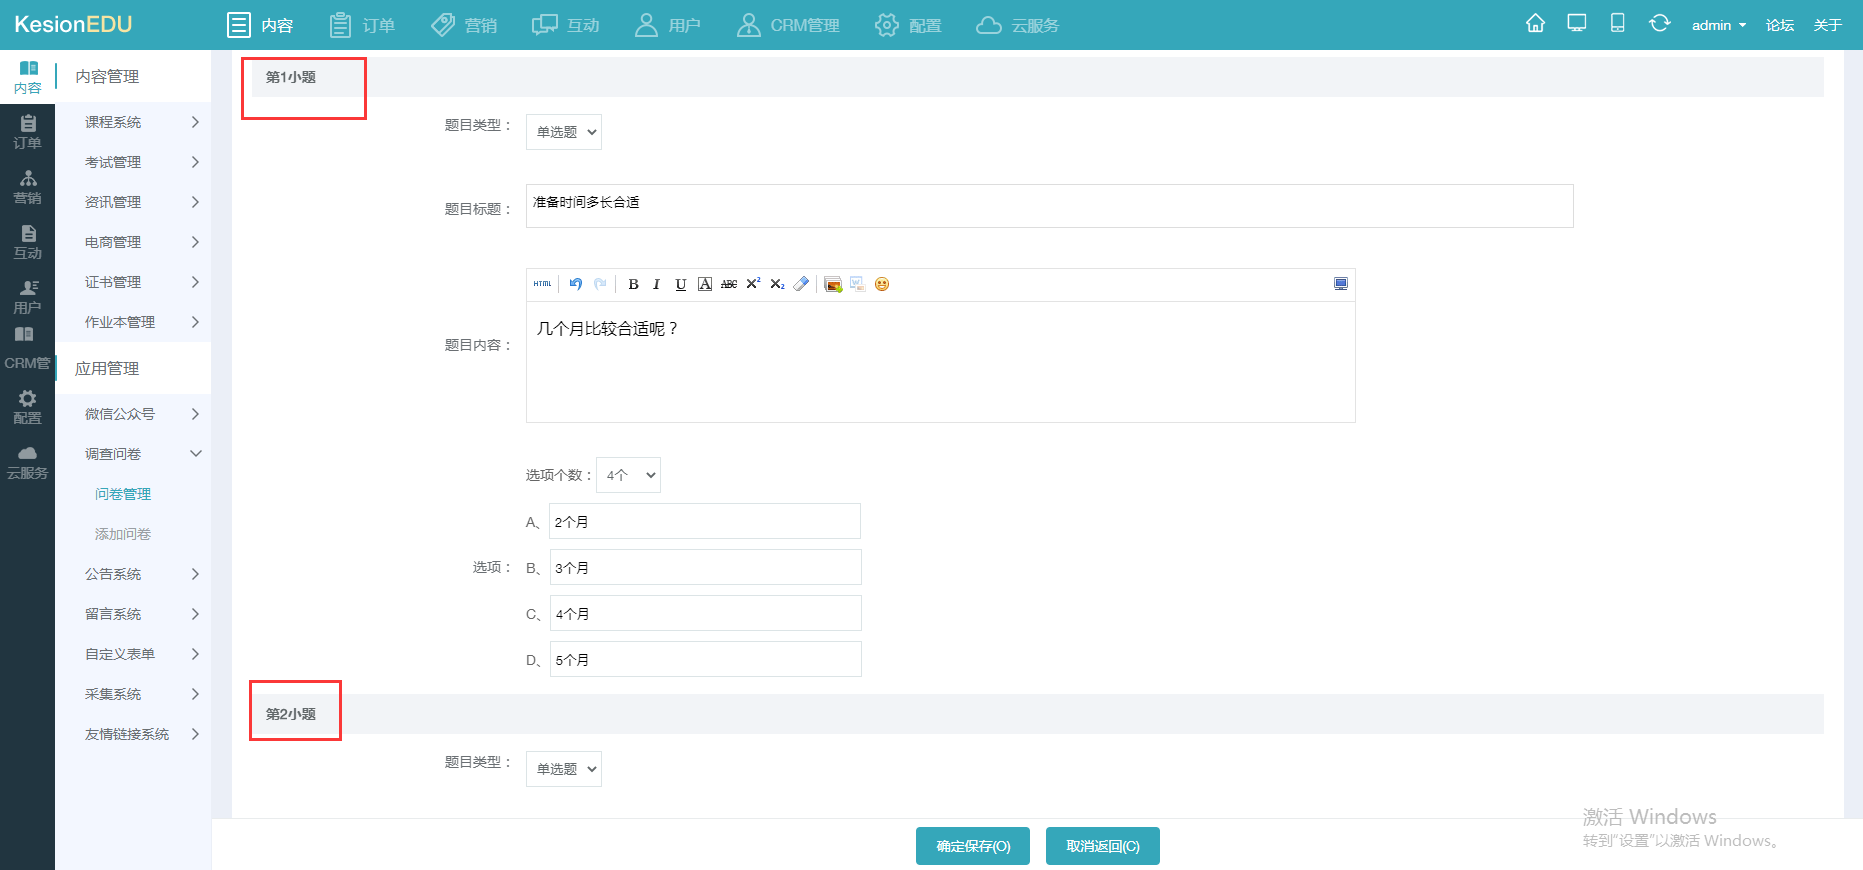Expand 自定义表单 menu
Viewport: 1863px width, 870px height.
pos(133,654)
